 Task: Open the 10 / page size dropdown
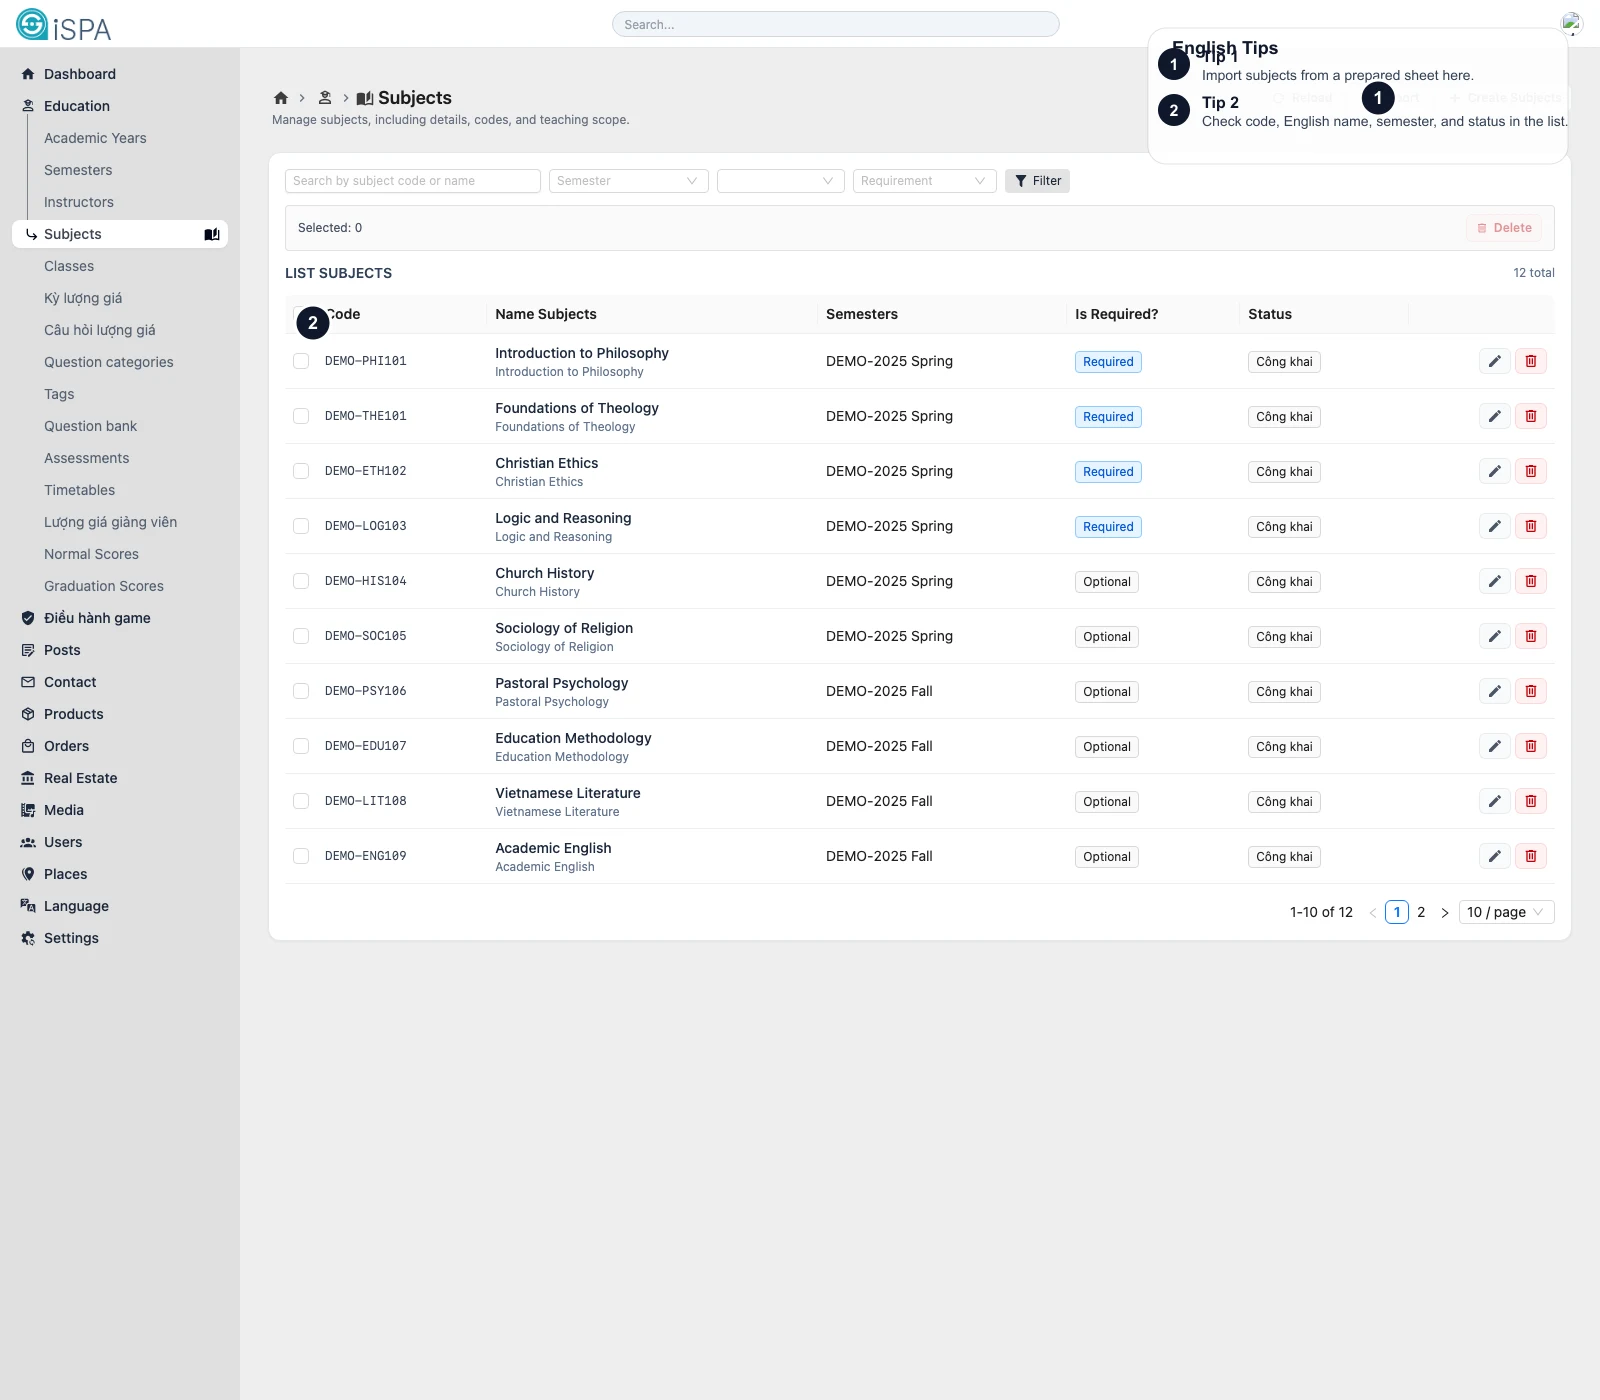[x=1505, y=912]
